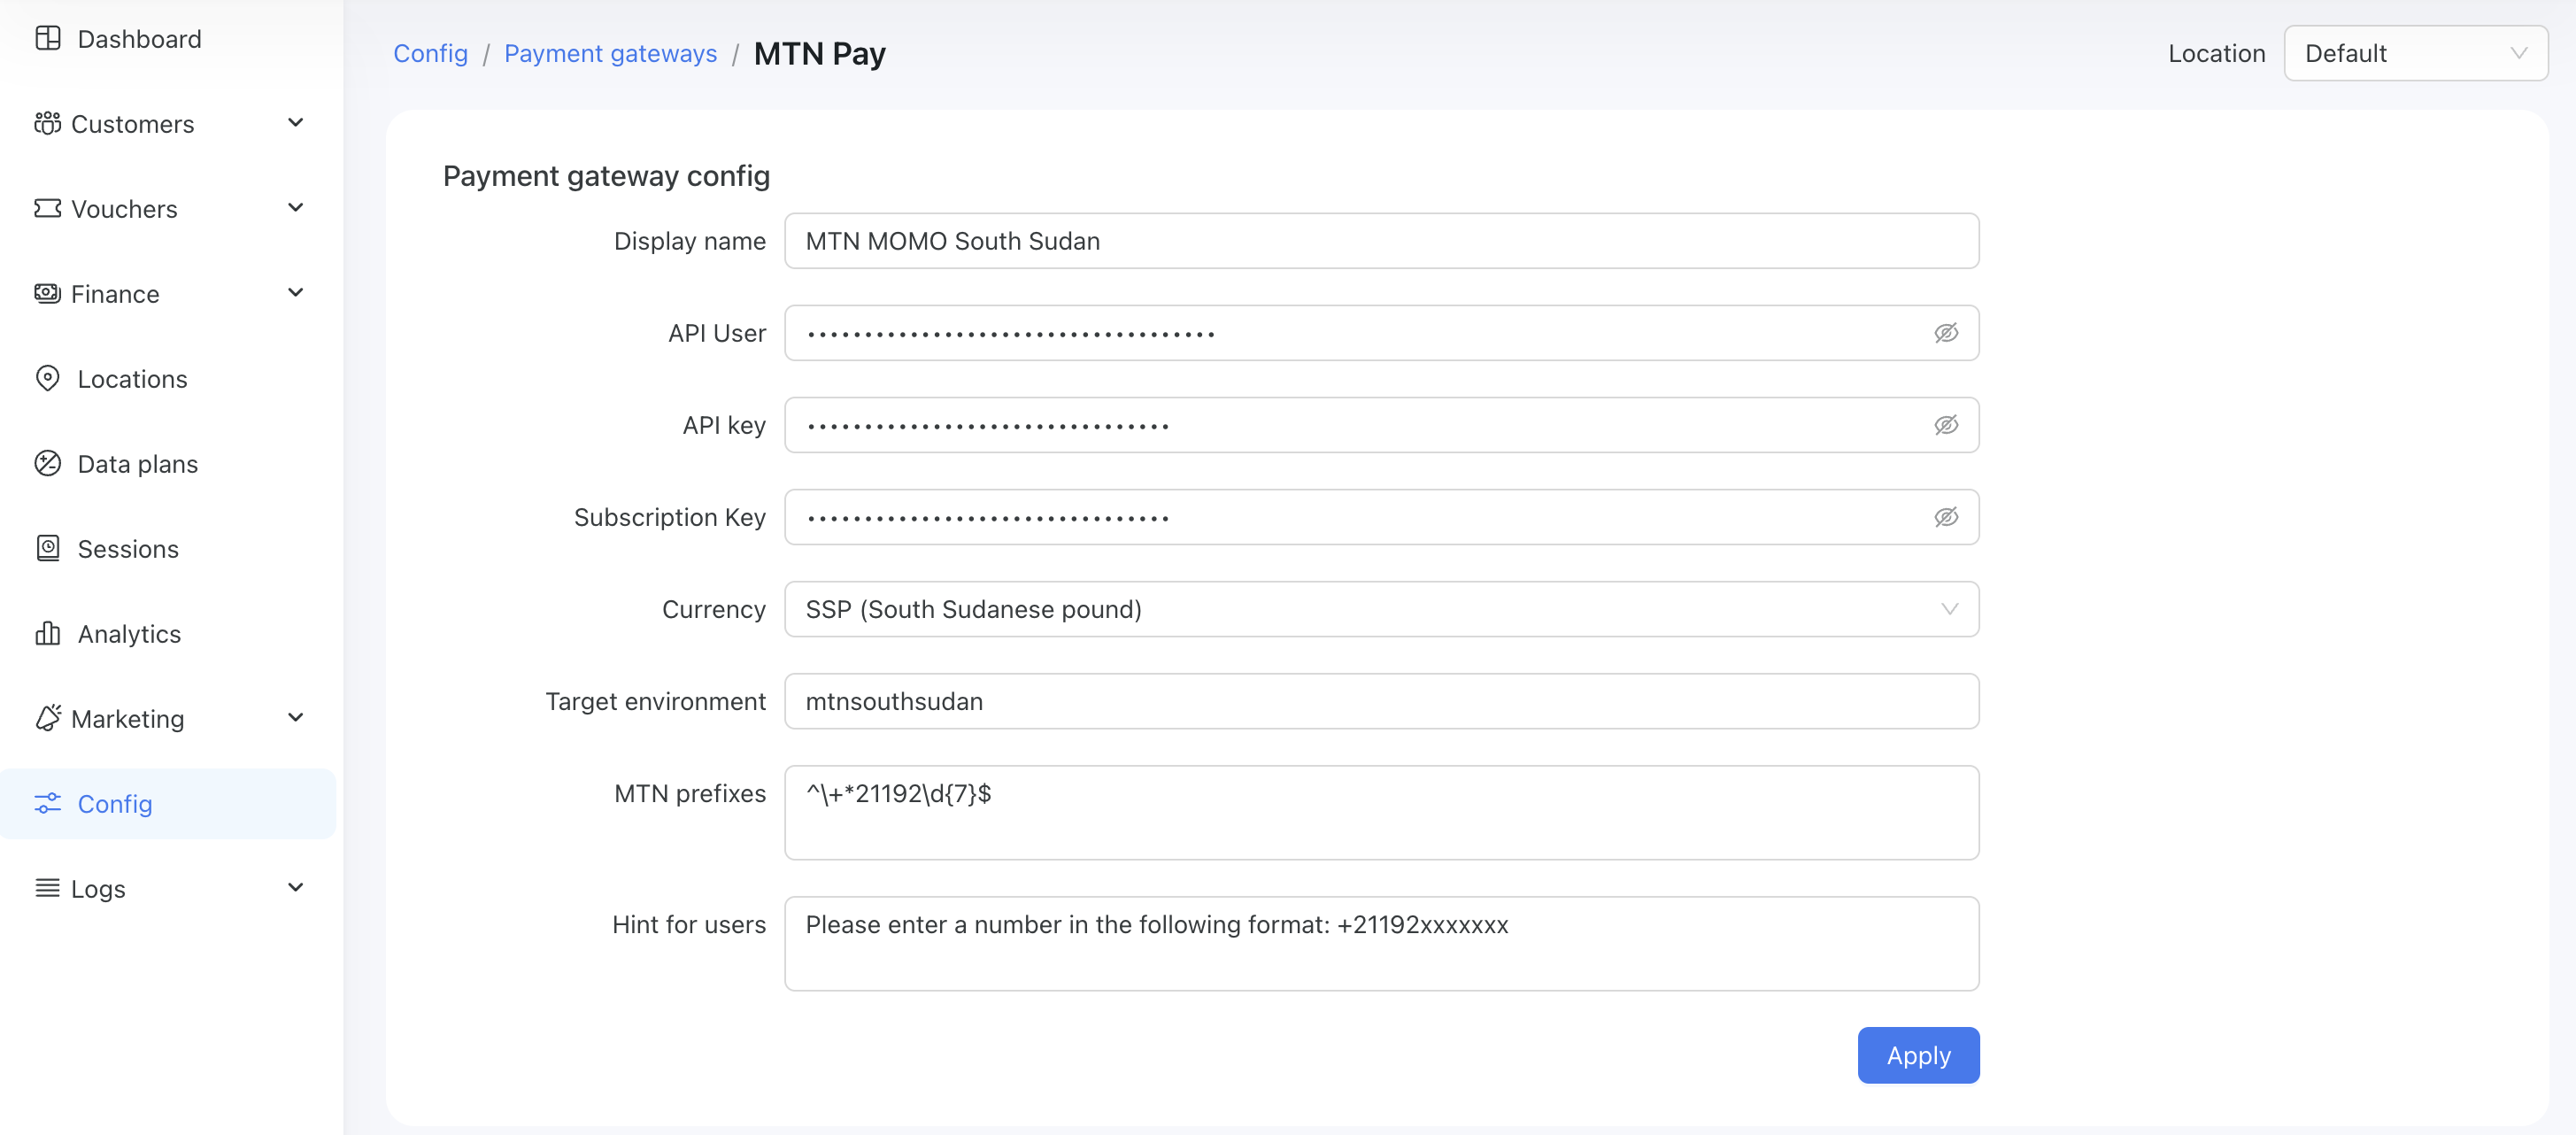Select Config menu item

[168, 804]
